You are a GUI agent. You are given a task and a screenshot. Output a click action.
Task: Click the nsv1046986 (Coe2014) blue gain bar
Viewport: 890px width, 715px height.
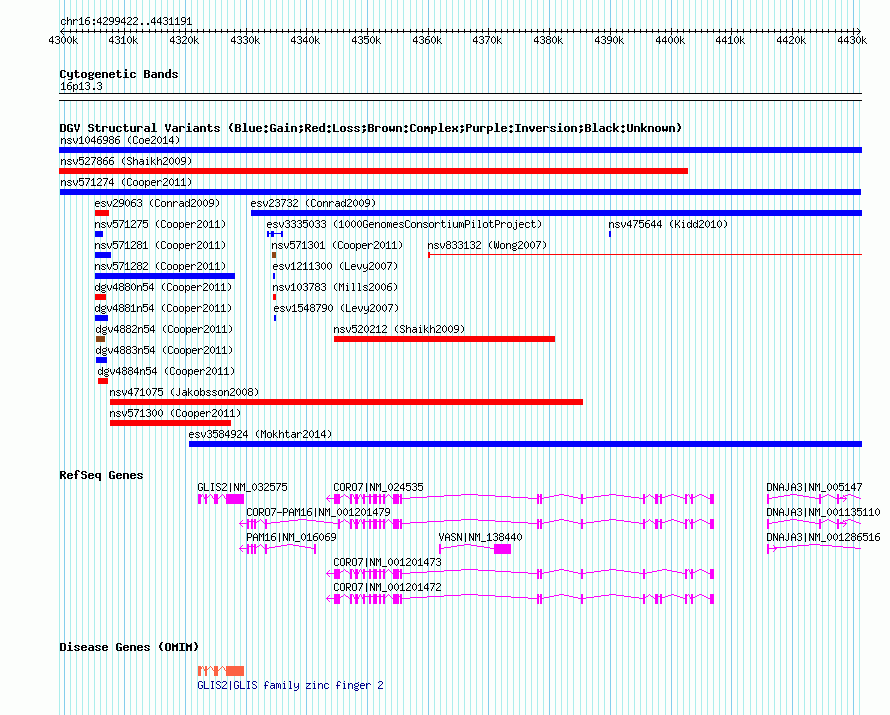(460, 150)
